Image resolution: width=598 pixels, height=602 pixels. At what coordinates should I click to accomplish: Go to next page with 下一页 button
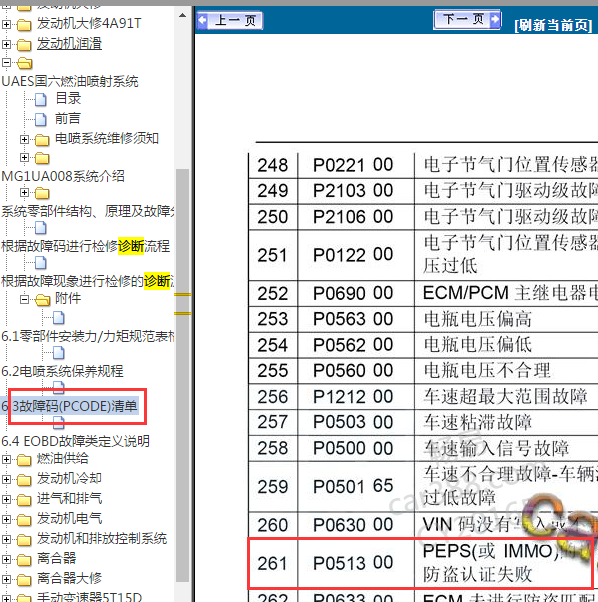(467, 19)
